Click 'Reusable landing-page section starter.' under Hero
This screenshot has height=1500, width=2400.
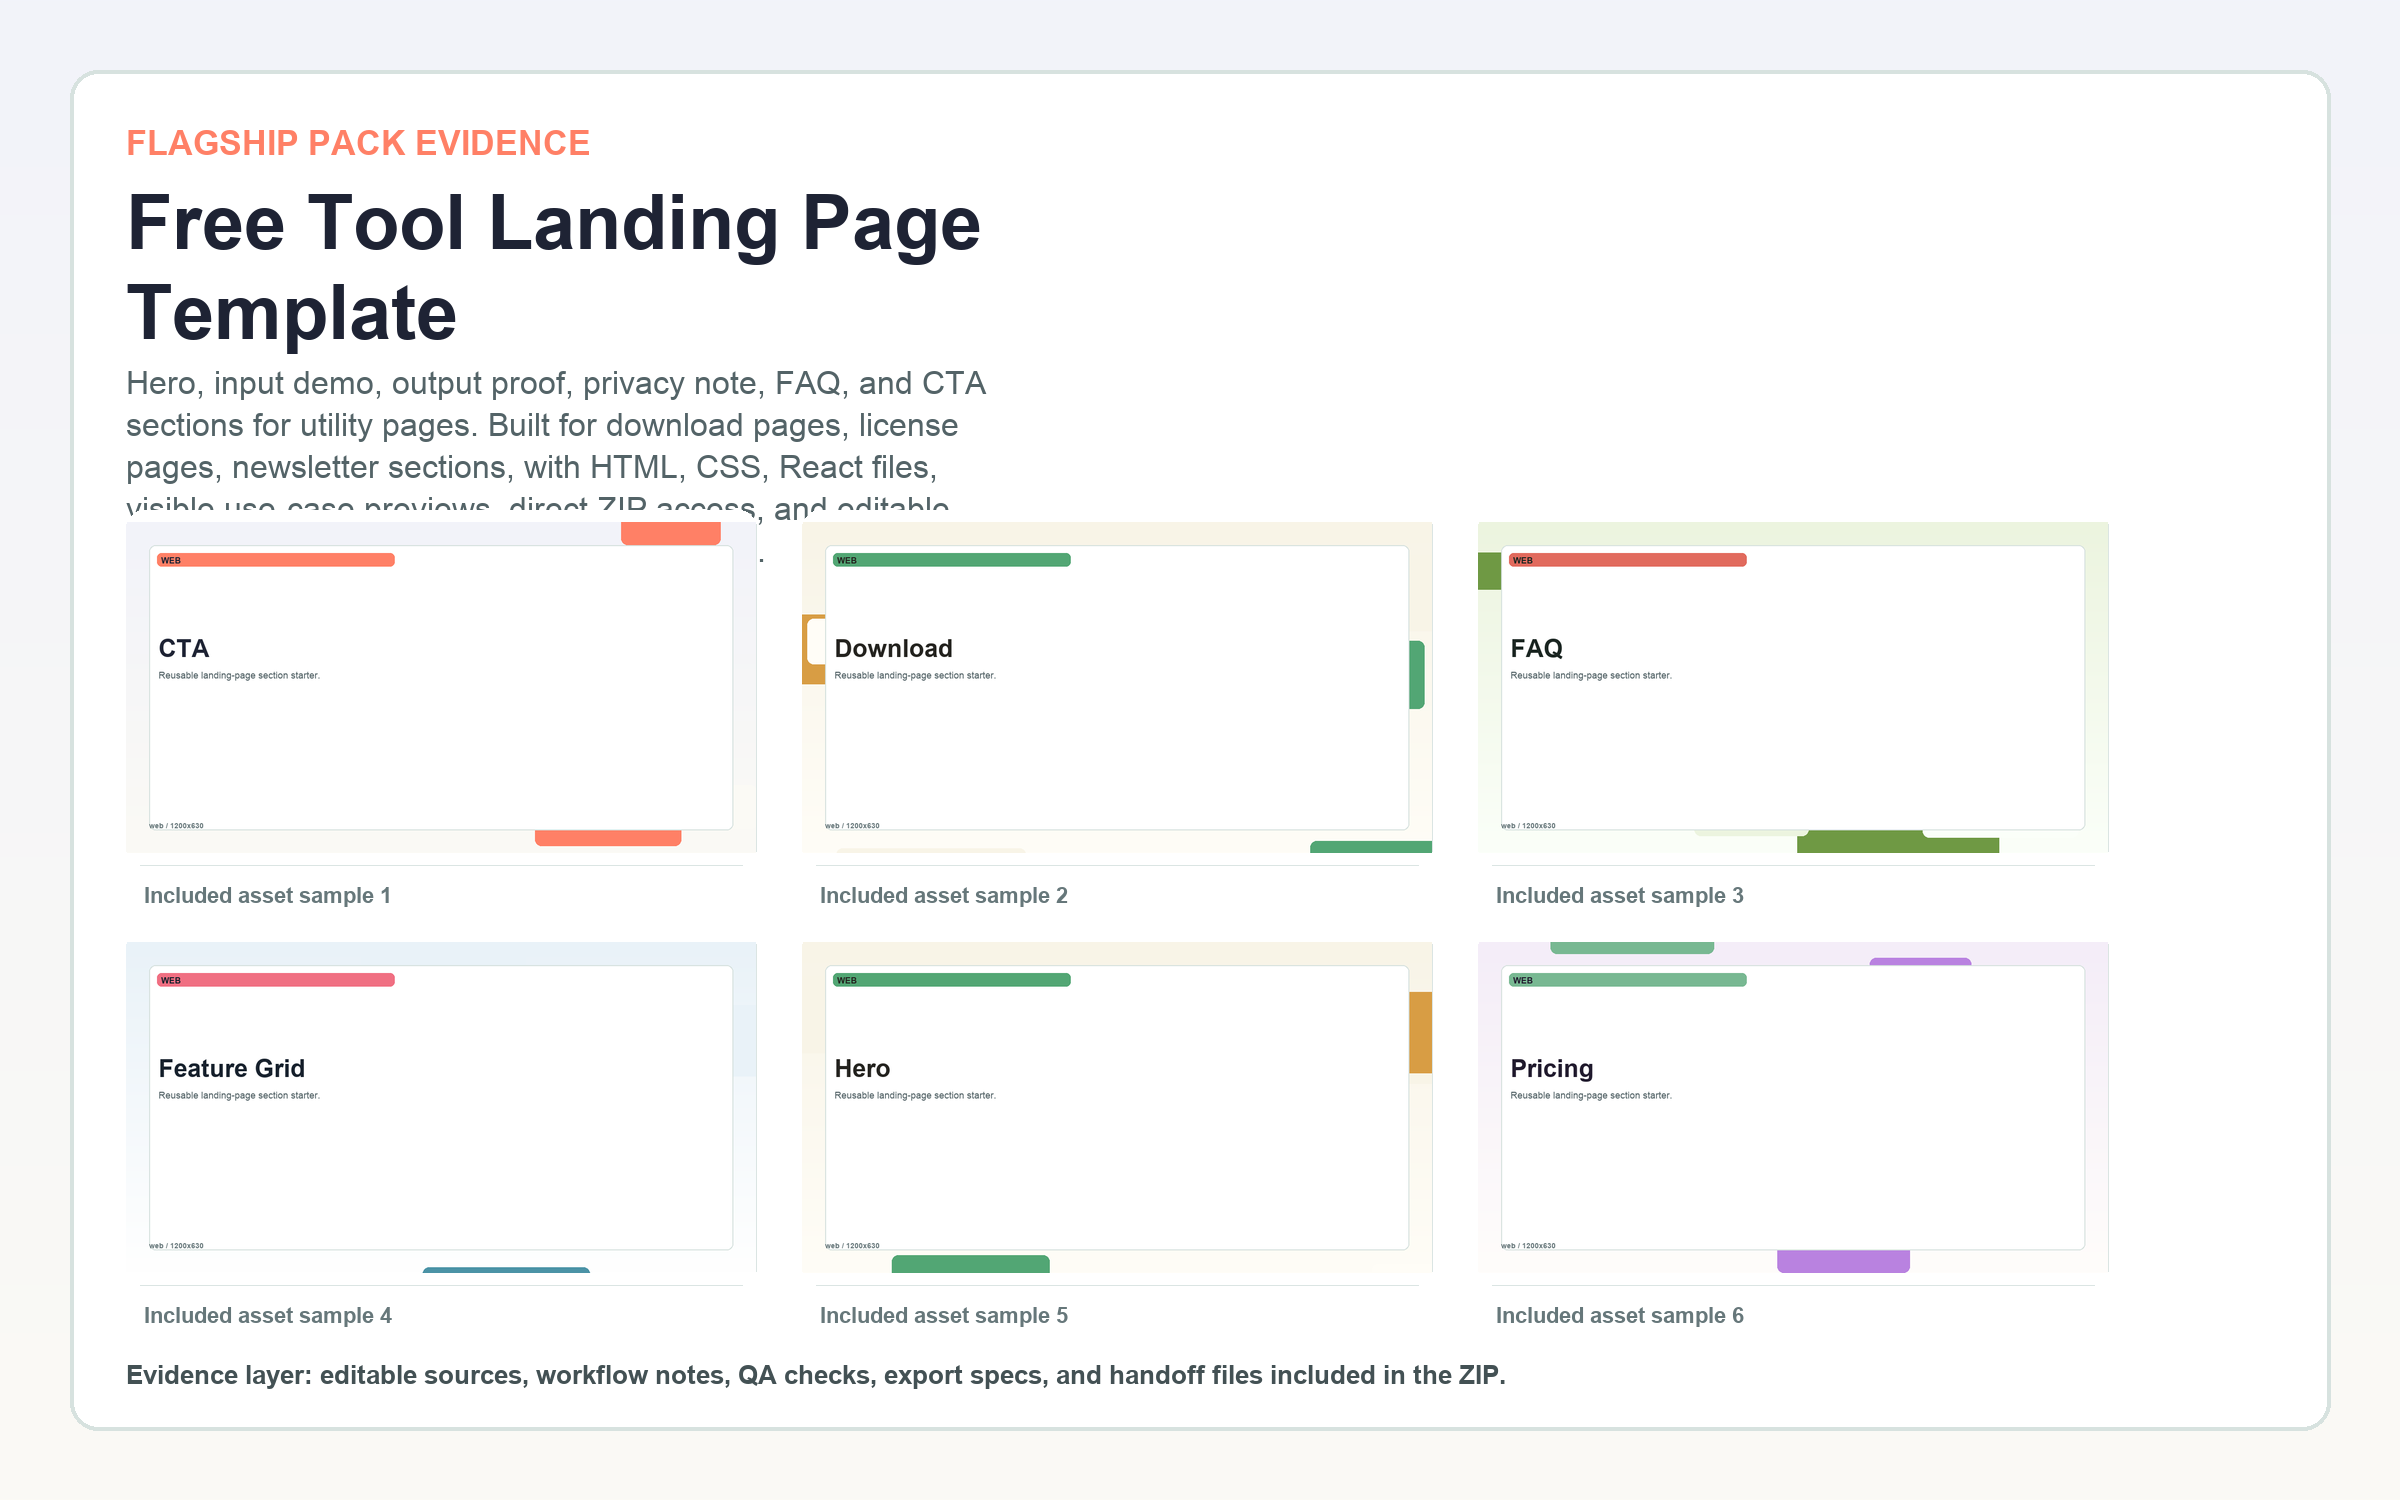click(x=915, y=1095)
